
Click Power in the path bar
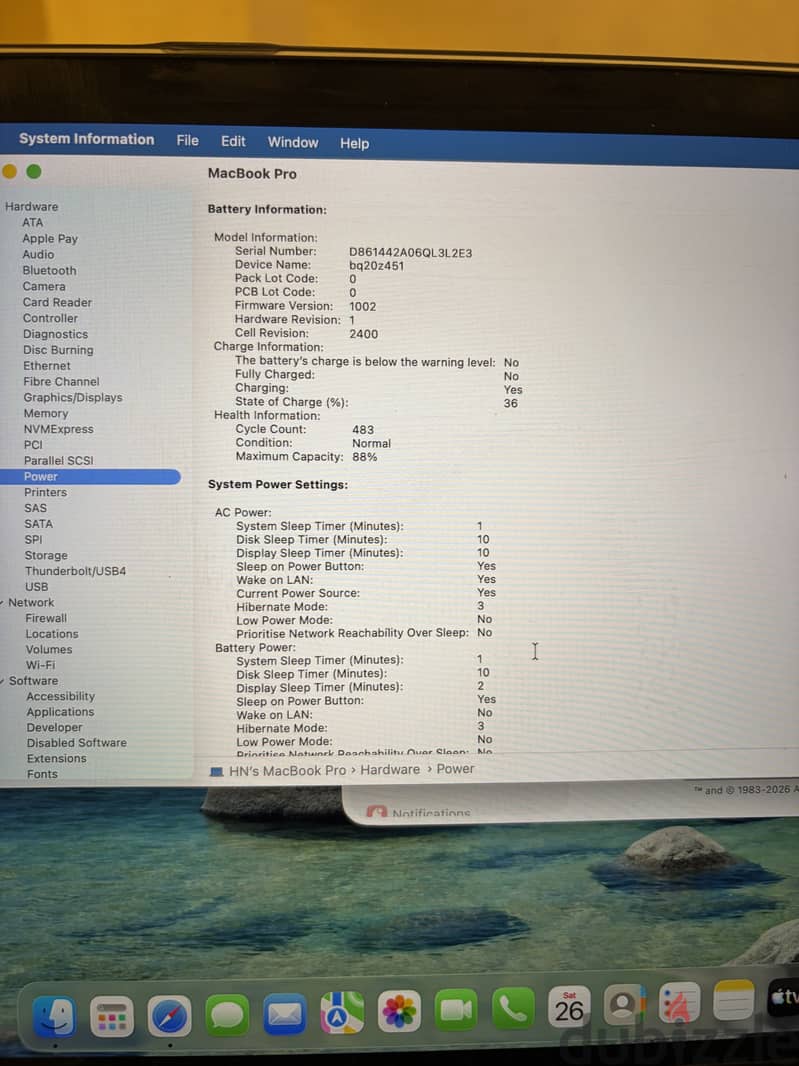click(456, 769)
